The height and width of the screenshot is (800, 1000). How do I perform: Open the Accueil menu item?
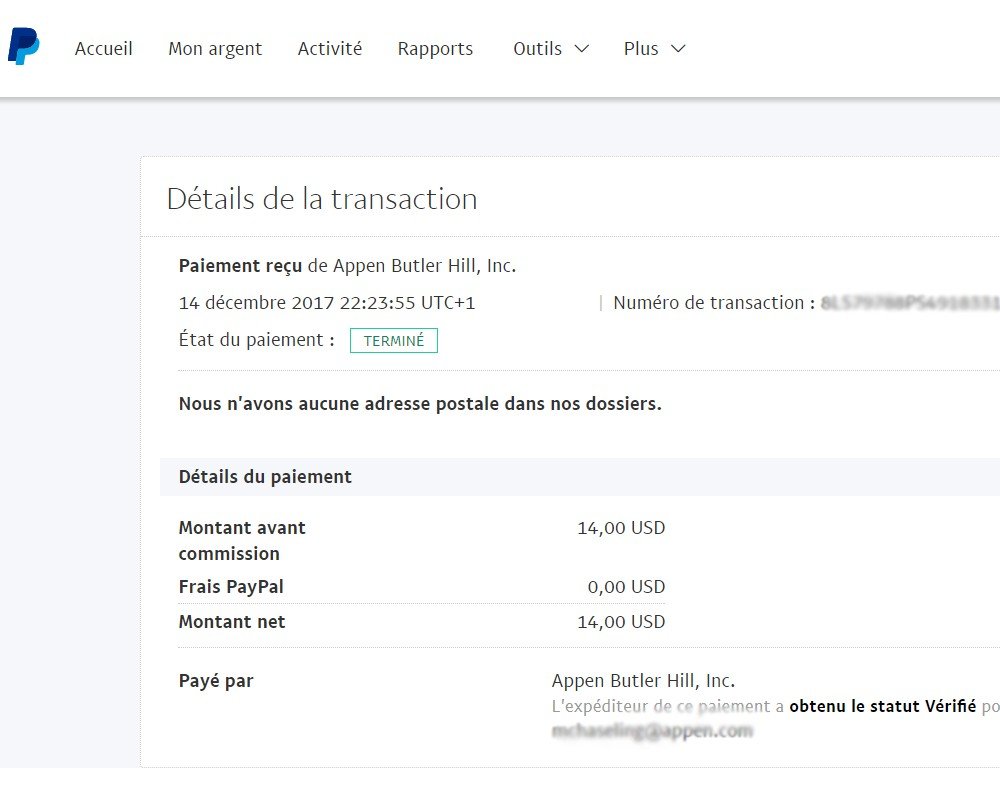coord(103,48)
